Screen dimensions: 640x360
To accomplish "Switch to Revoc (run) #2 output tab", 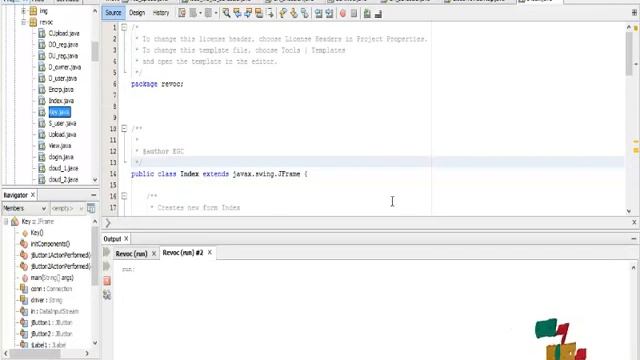I will click(183, 253).
